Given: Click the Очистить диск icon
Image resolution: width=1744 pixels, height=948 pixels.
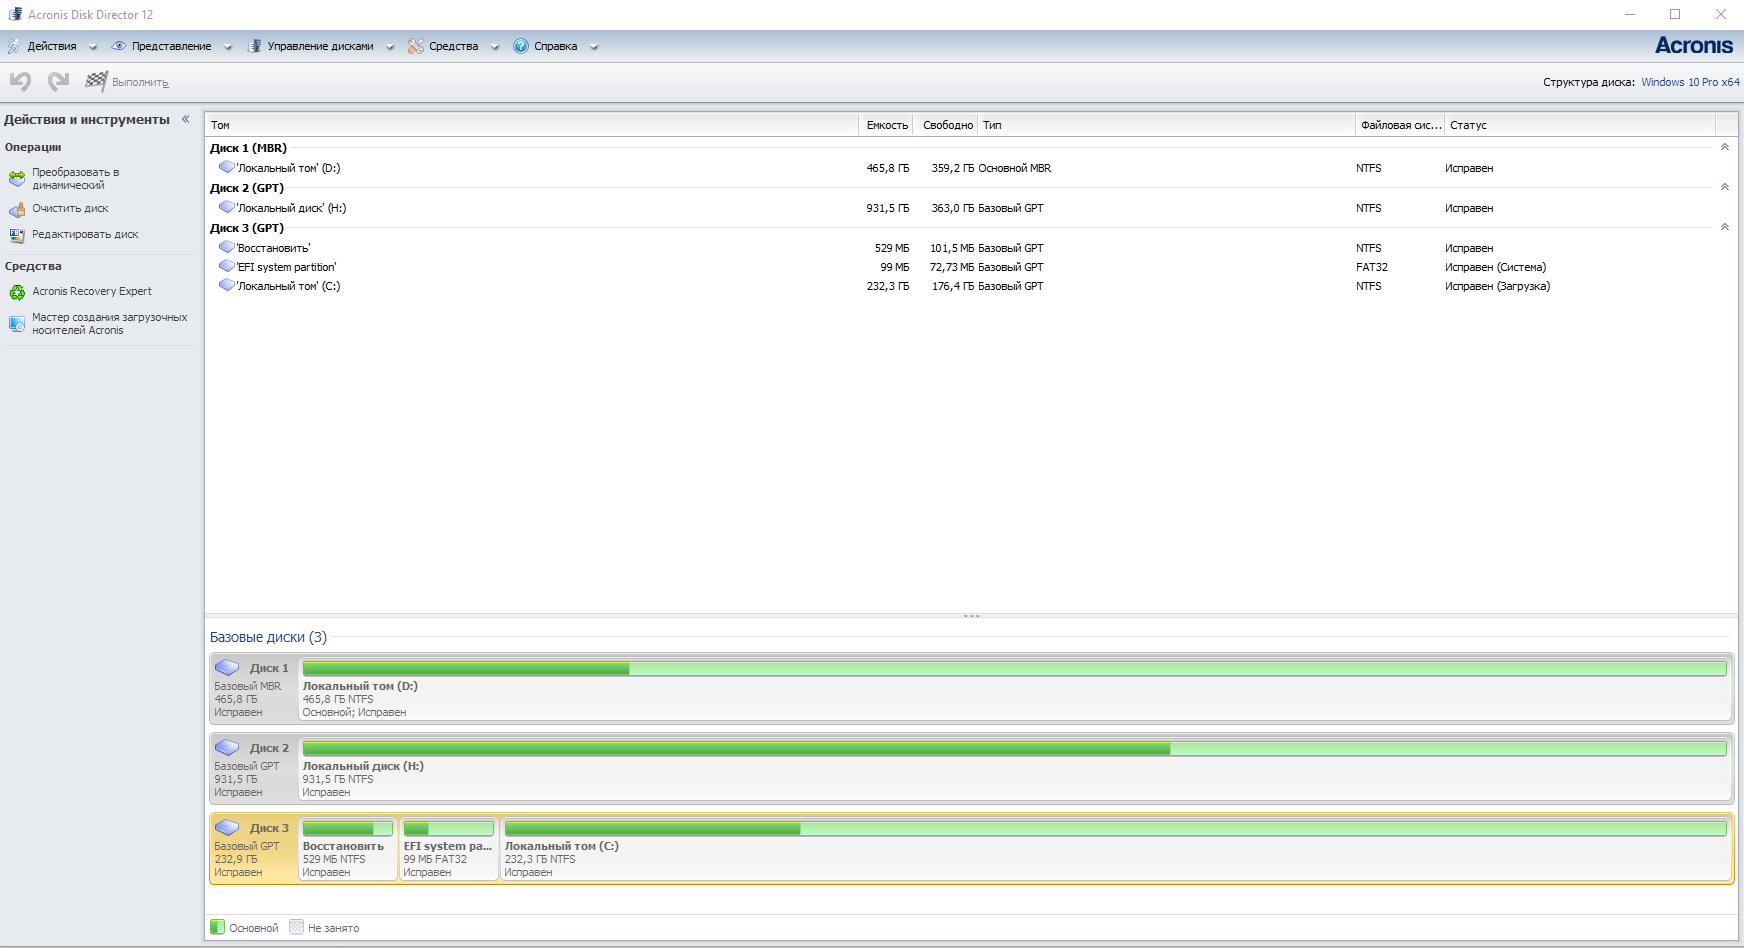Looking at the screenshot, I should 17,209.
